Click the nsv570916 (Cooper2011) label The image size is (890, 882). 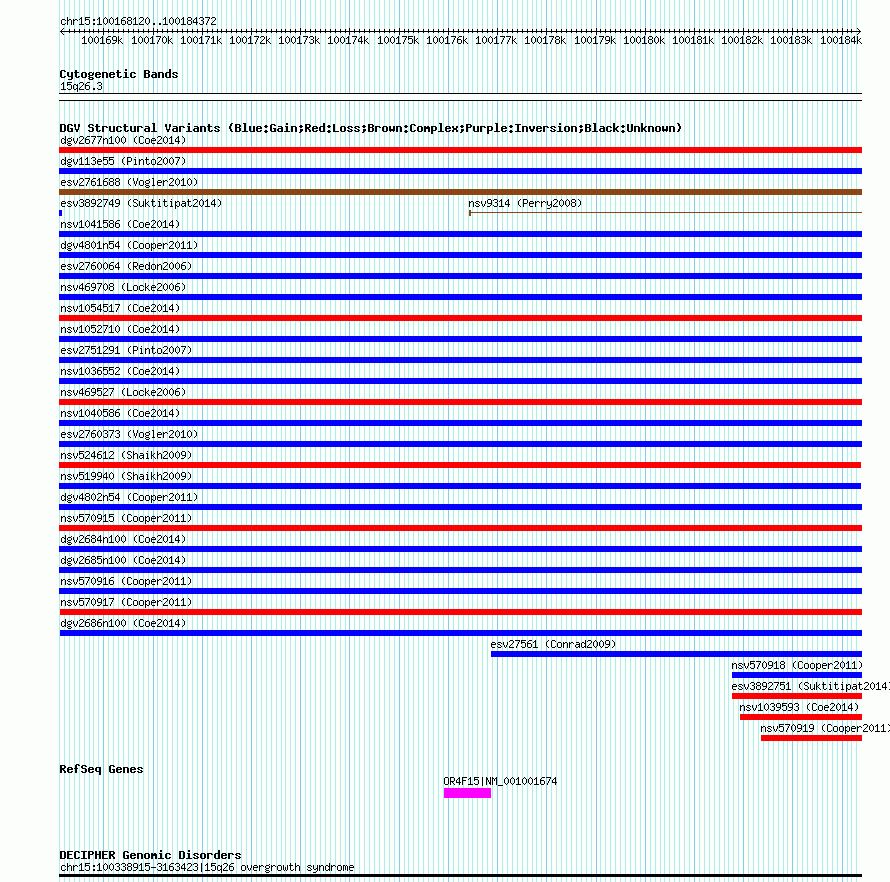(x=126, y=581)
